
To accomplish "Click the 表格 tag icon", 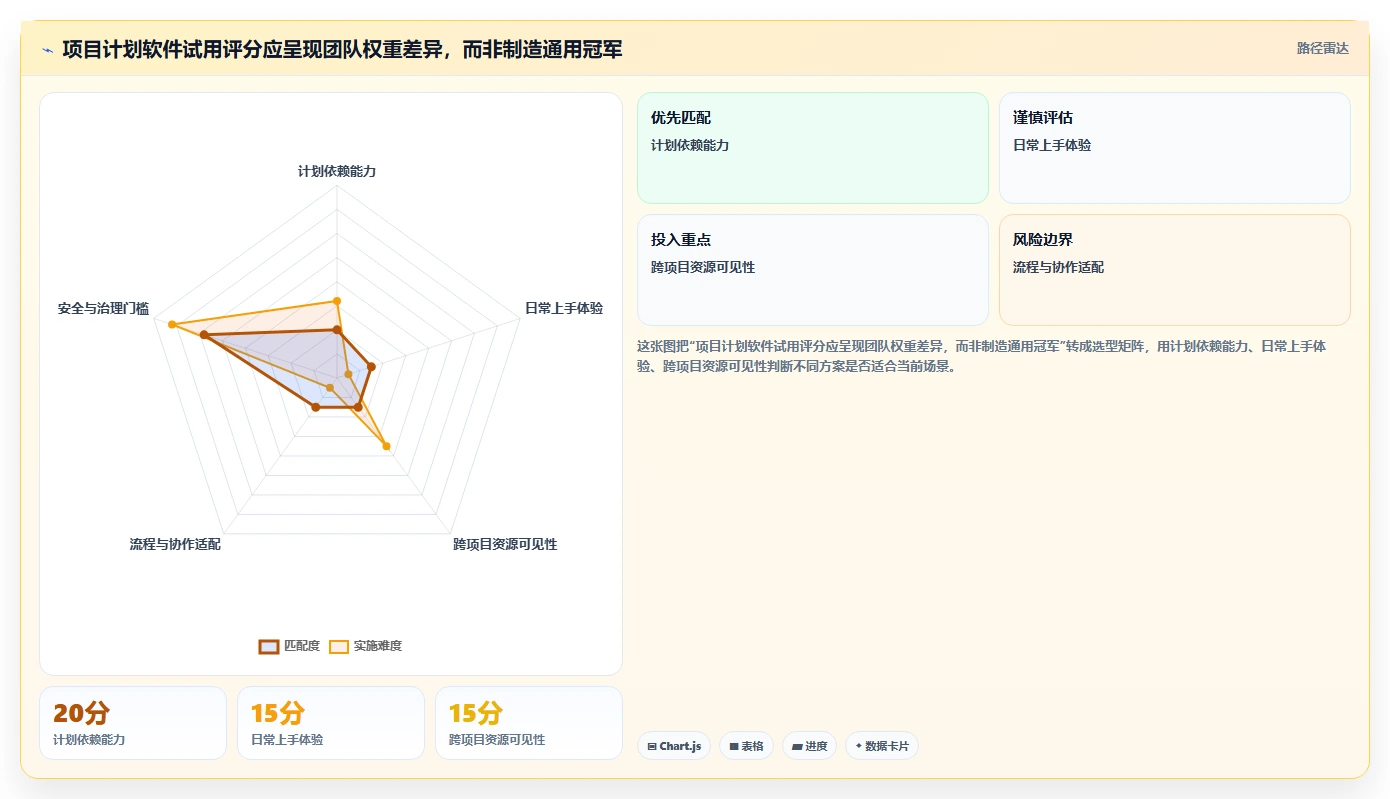I will pyautogui.click(x=734, y=746).
